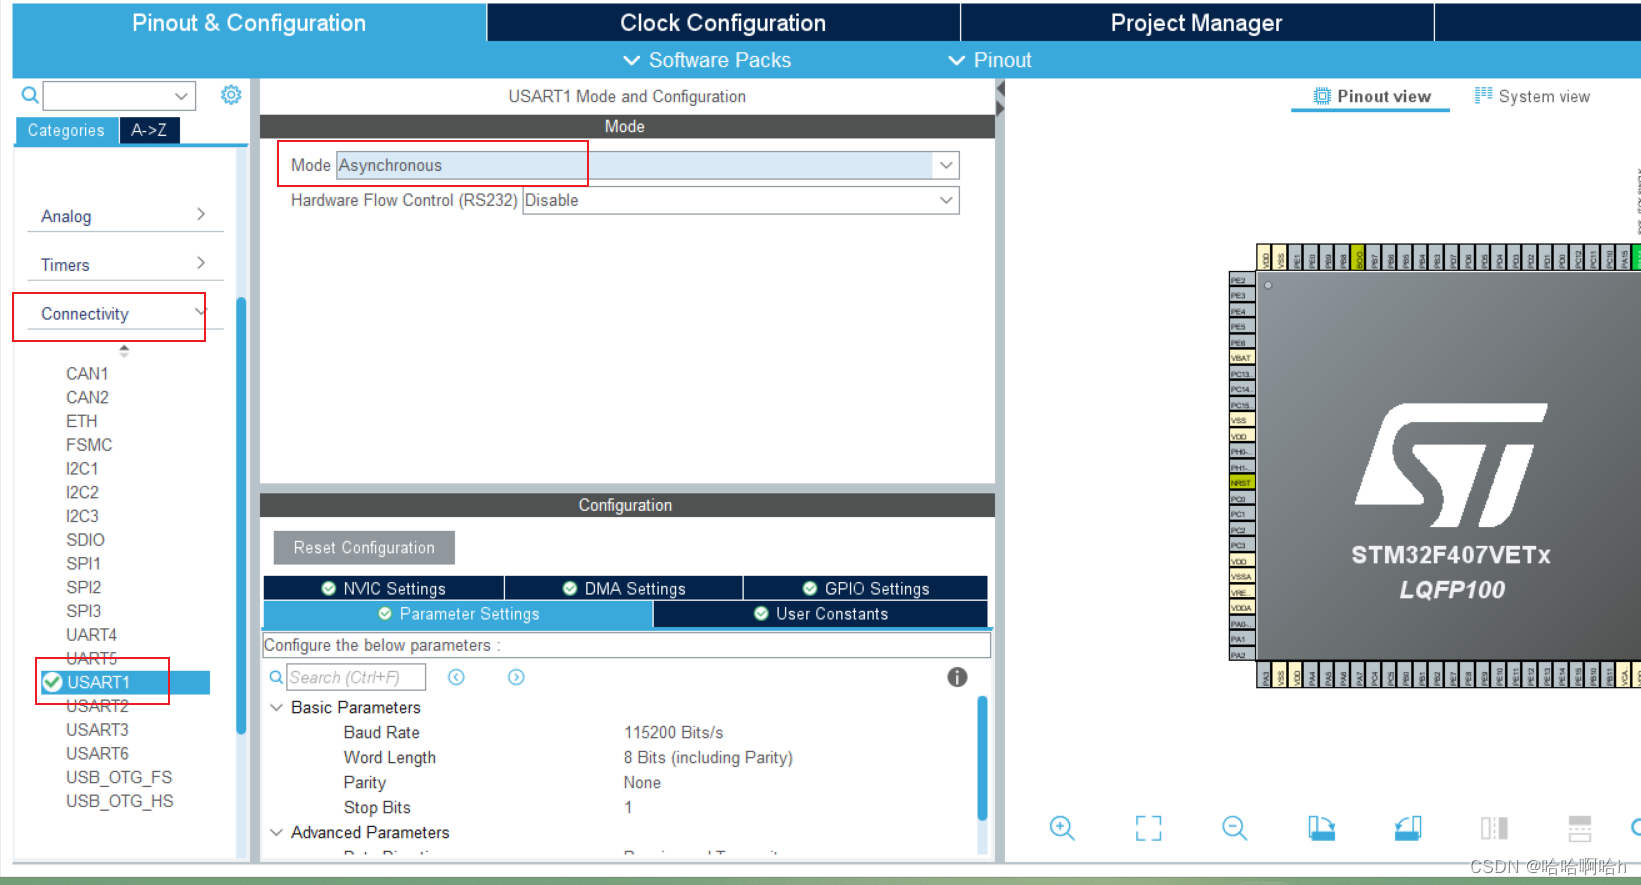Click the fit-to-screen pinout icon
Screen dimensions: 1641x885
click(x=1148, y=828)
